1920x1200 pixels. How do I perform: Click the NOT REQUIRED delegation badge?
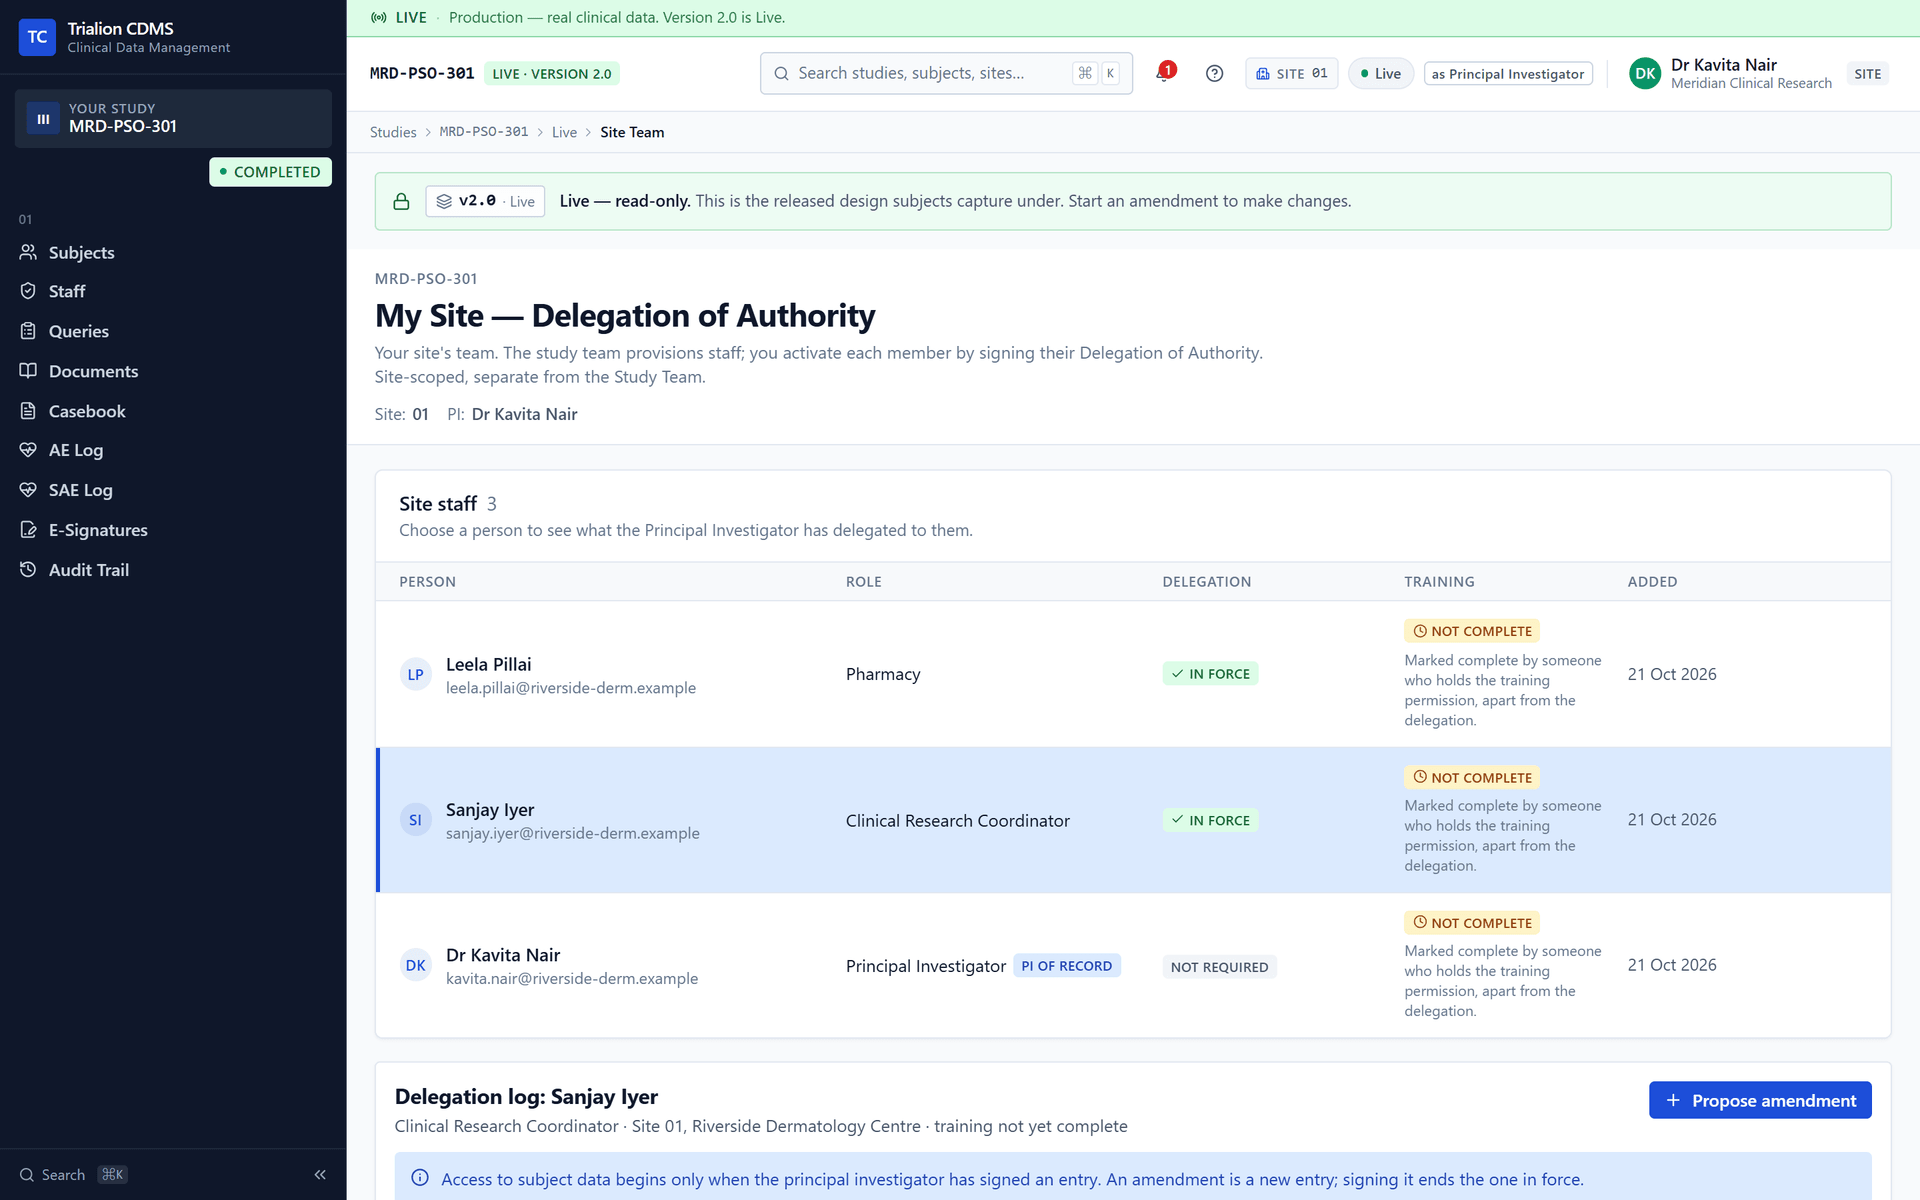pyautogui.click(x=1219, y=967)
